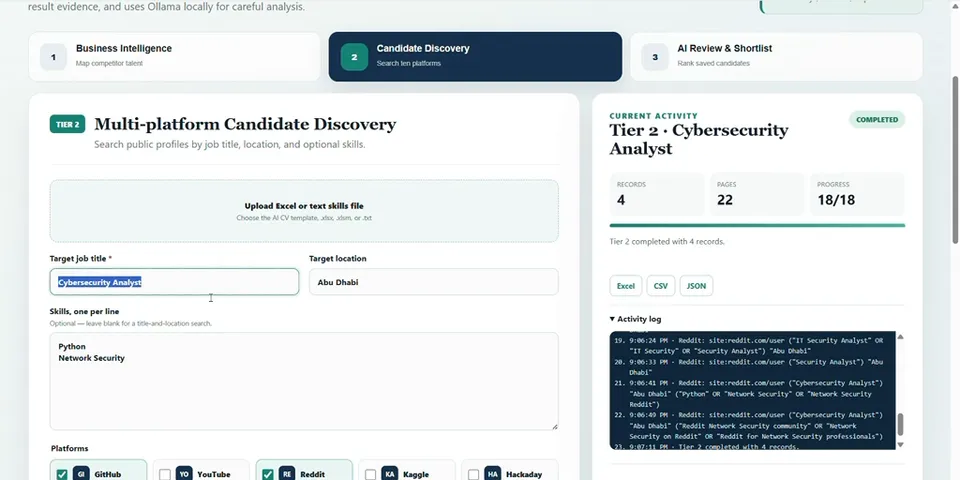The width and height of the screenshot is (960, 480).
Task: Click the activity log scroll up arrow
Action: click(x=900, y=337)
